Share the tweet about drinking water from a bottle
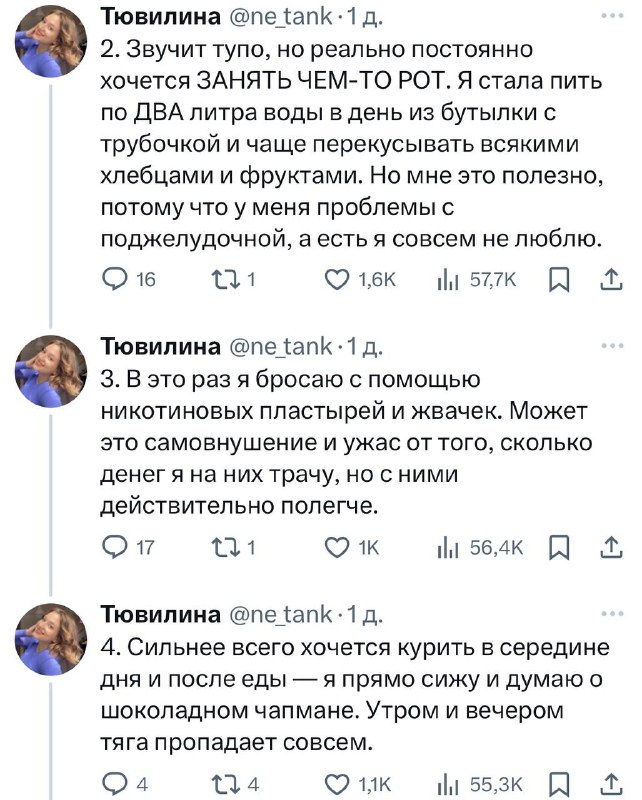Viewport: 642px width, 800px height. (x=608, y=283)
